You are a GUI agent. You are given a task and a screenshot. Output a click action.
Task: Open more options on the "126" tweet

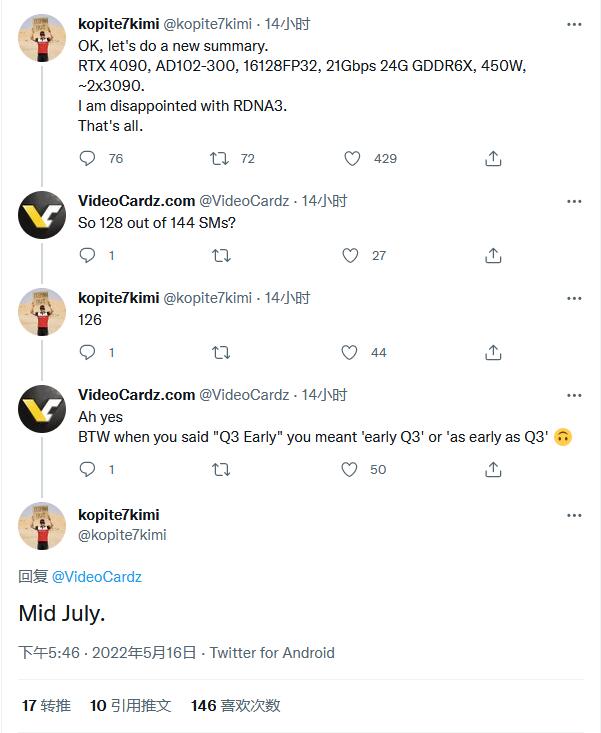574,298
